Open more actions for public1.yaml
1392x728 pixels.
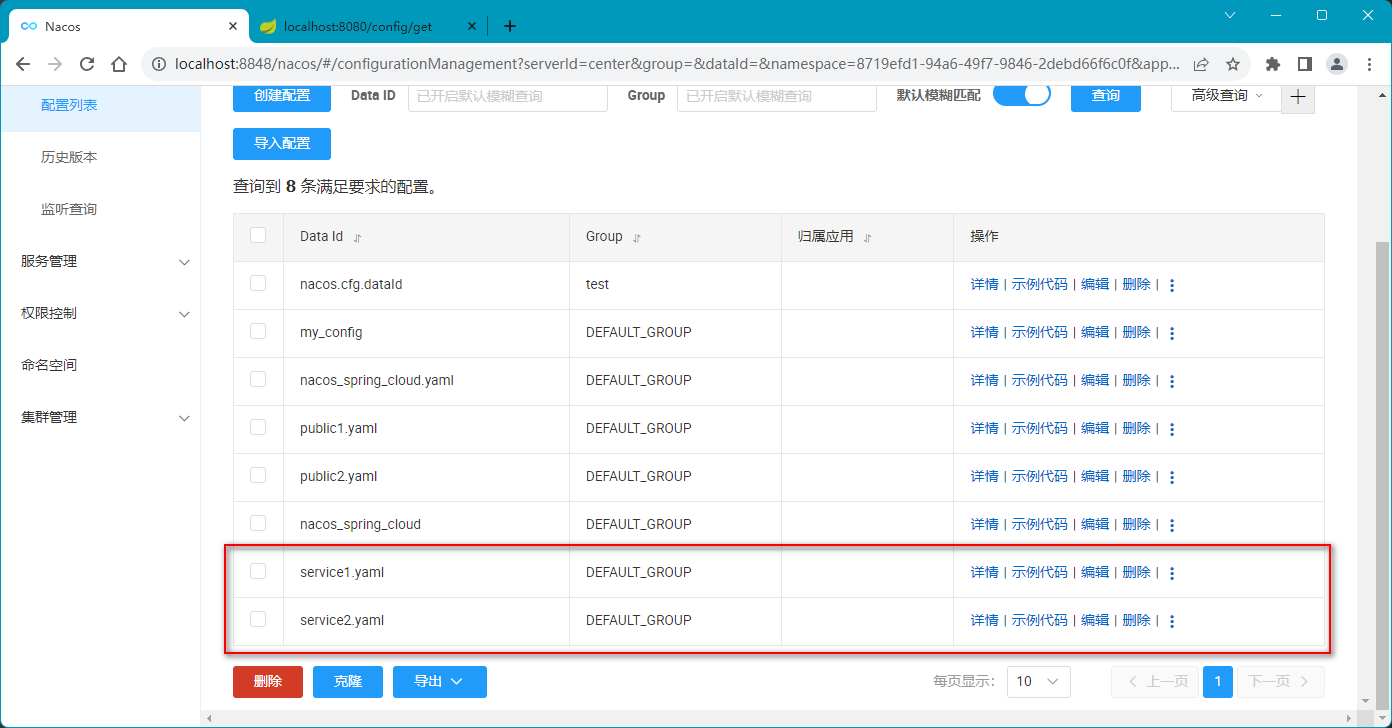click(x=1172, y=429)
